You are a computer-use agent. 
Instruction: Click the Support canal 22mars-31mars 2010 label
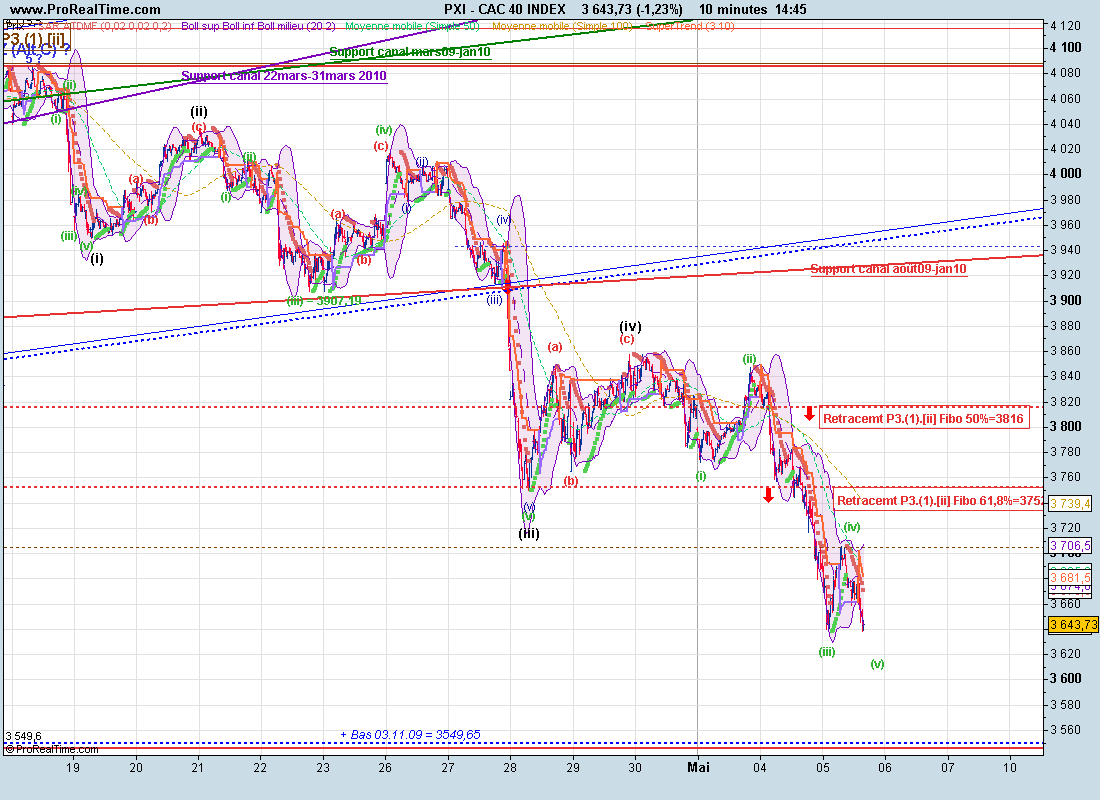click(x=284, y=76)
